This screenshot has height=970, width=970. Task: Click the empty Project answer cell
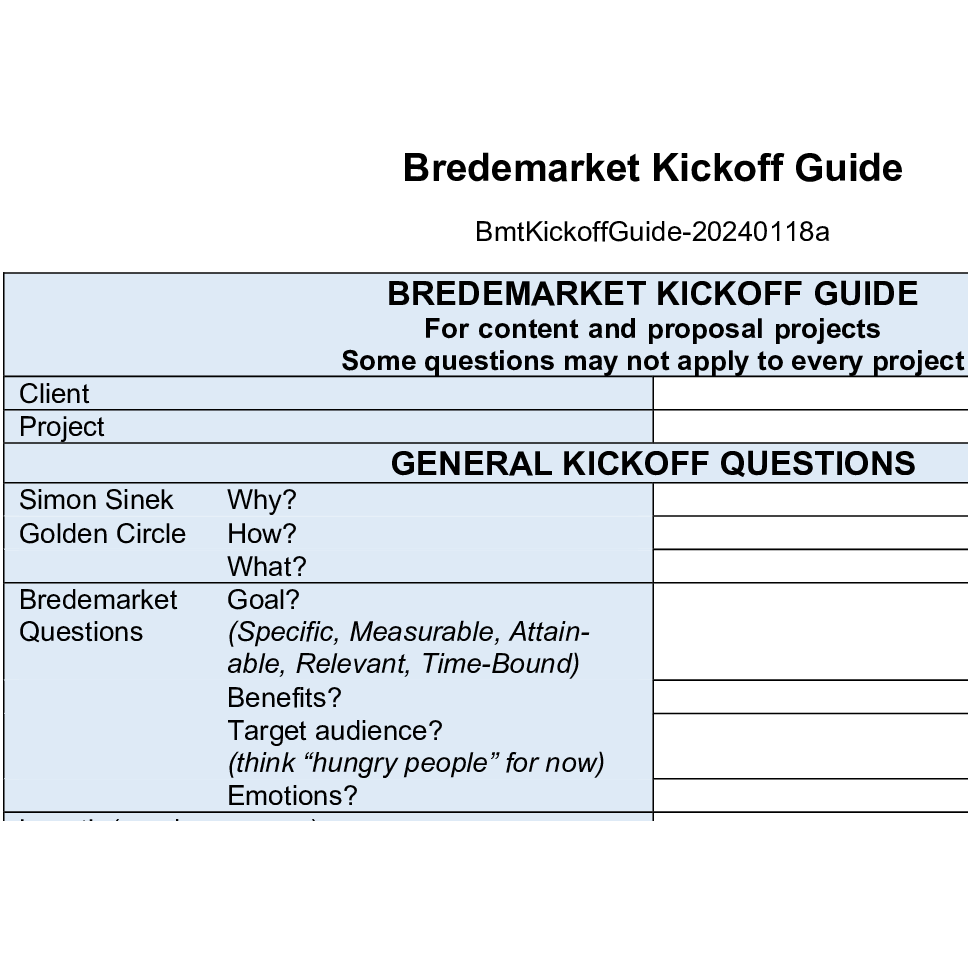[810, 427]
